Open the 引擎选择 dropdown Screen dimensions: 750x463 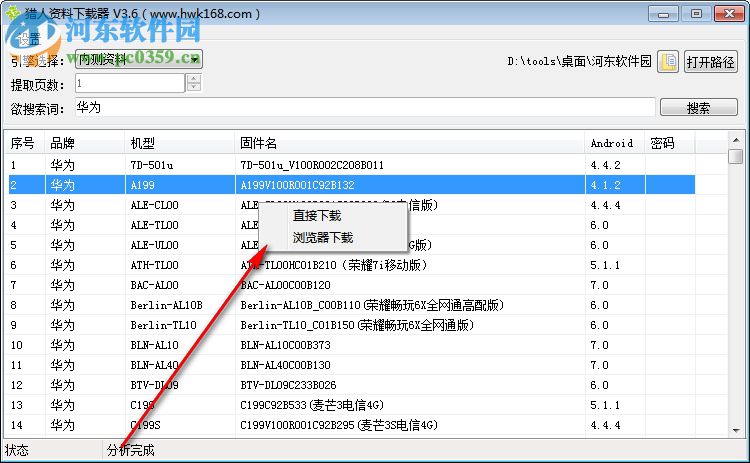click(139, 59)
